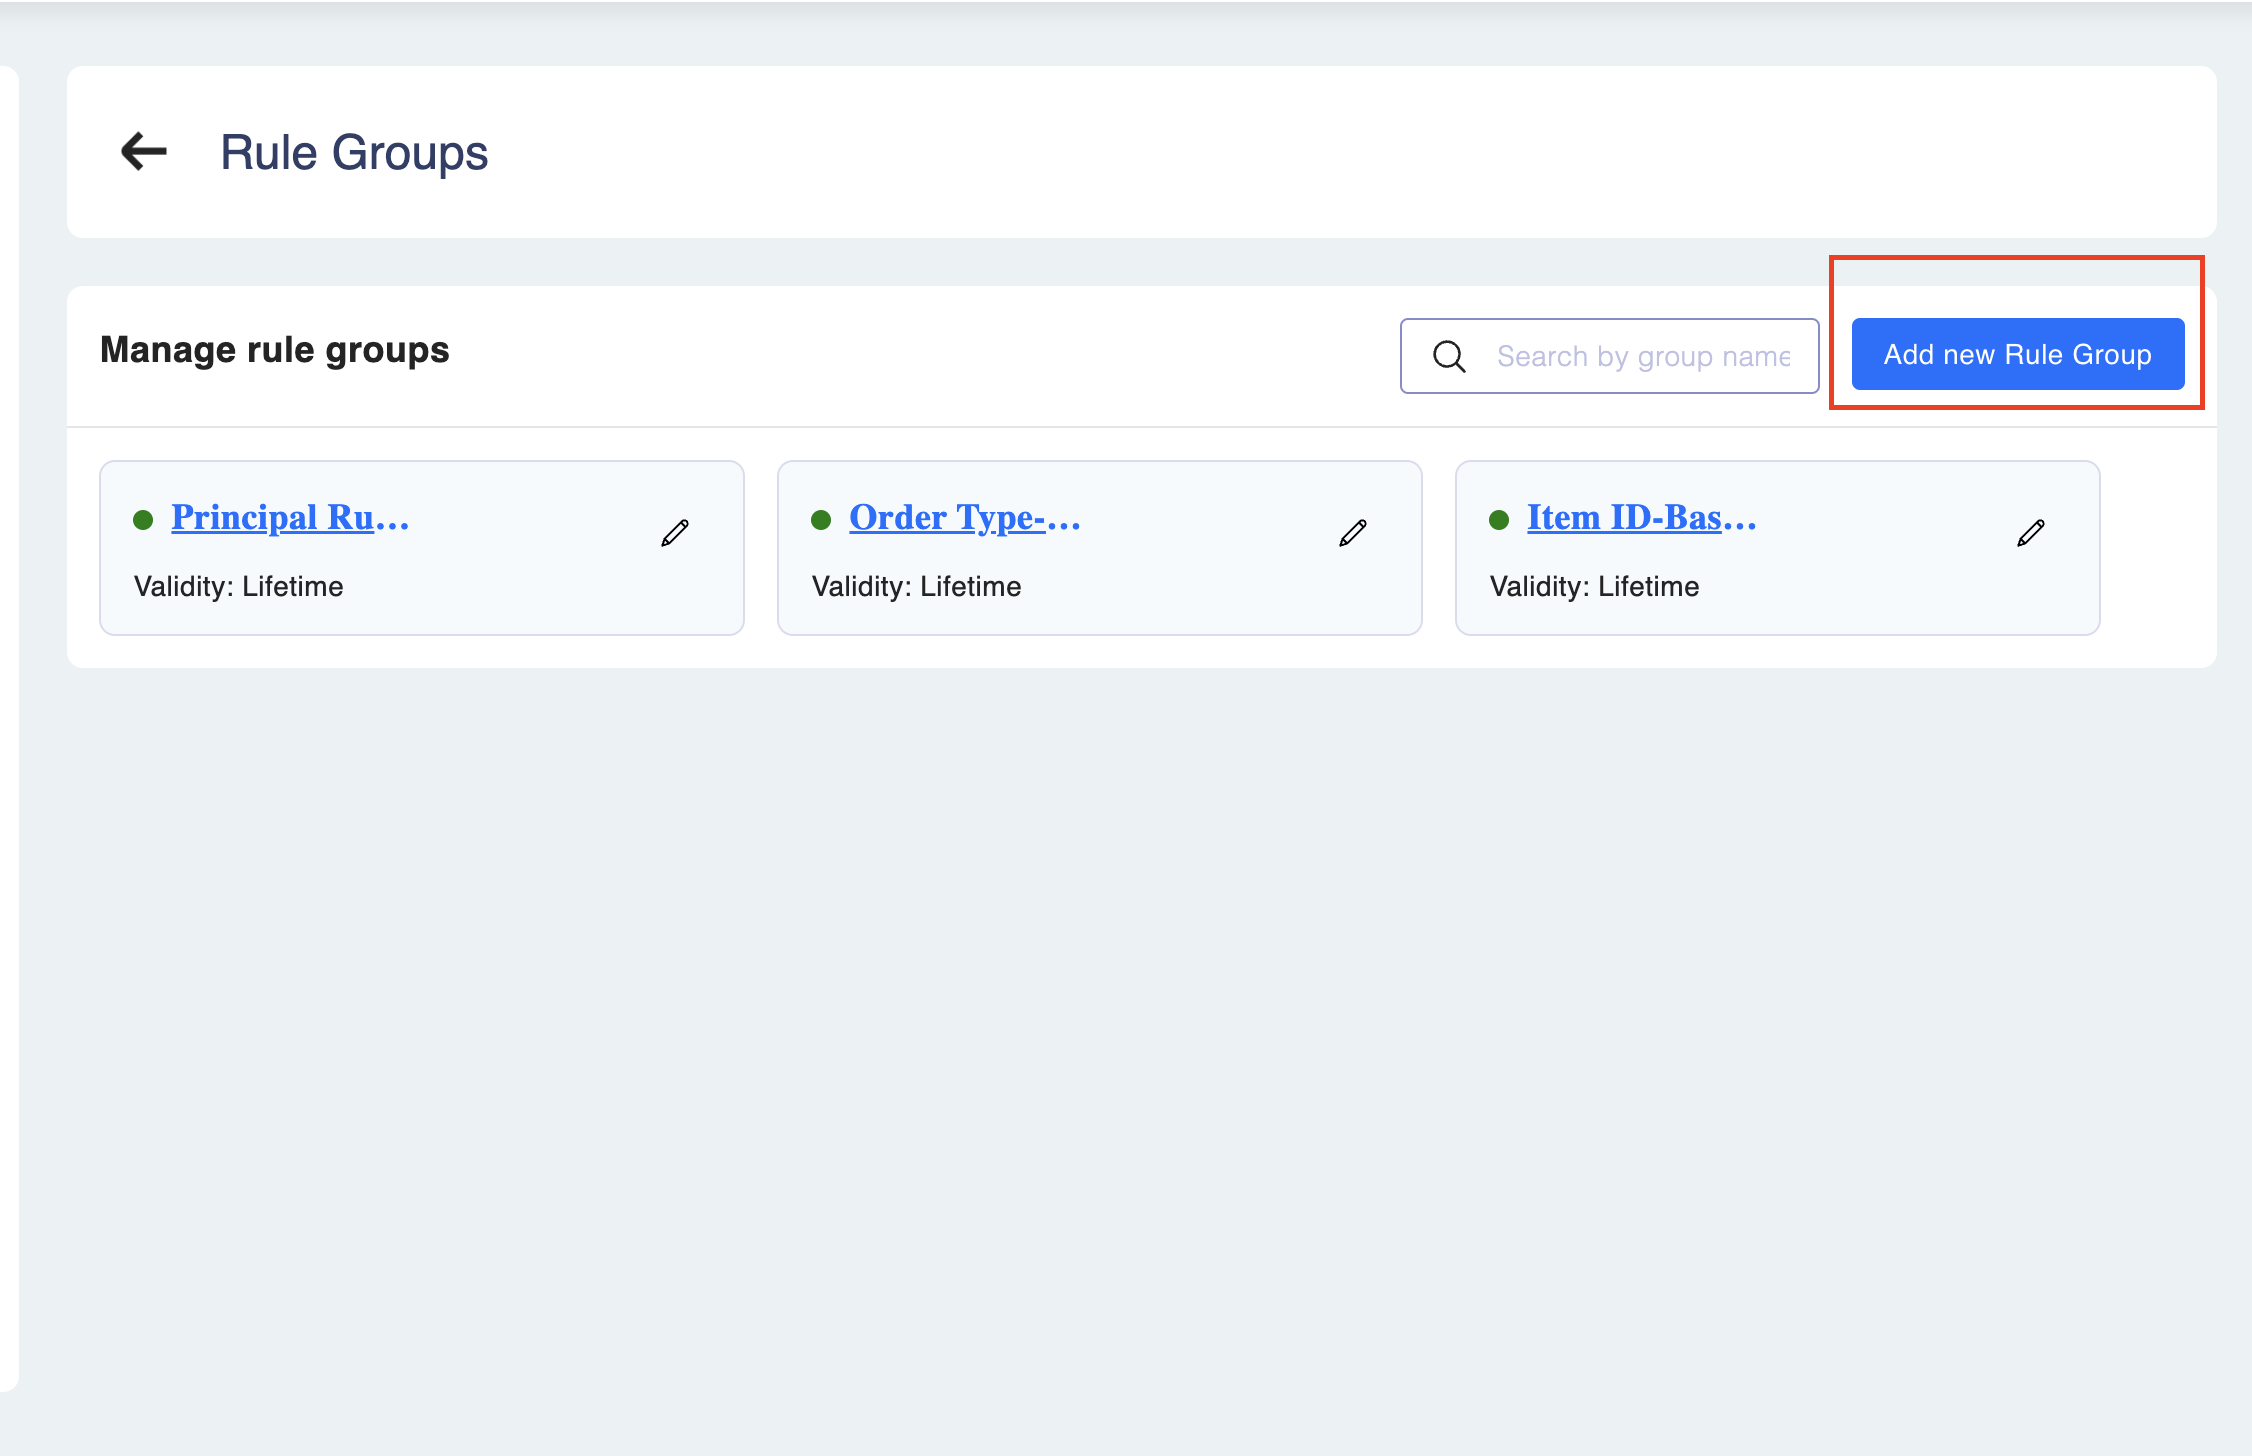Click the magnifier icon in search box
This screenshot has height=1456, width=2252.
point(1449,356)
